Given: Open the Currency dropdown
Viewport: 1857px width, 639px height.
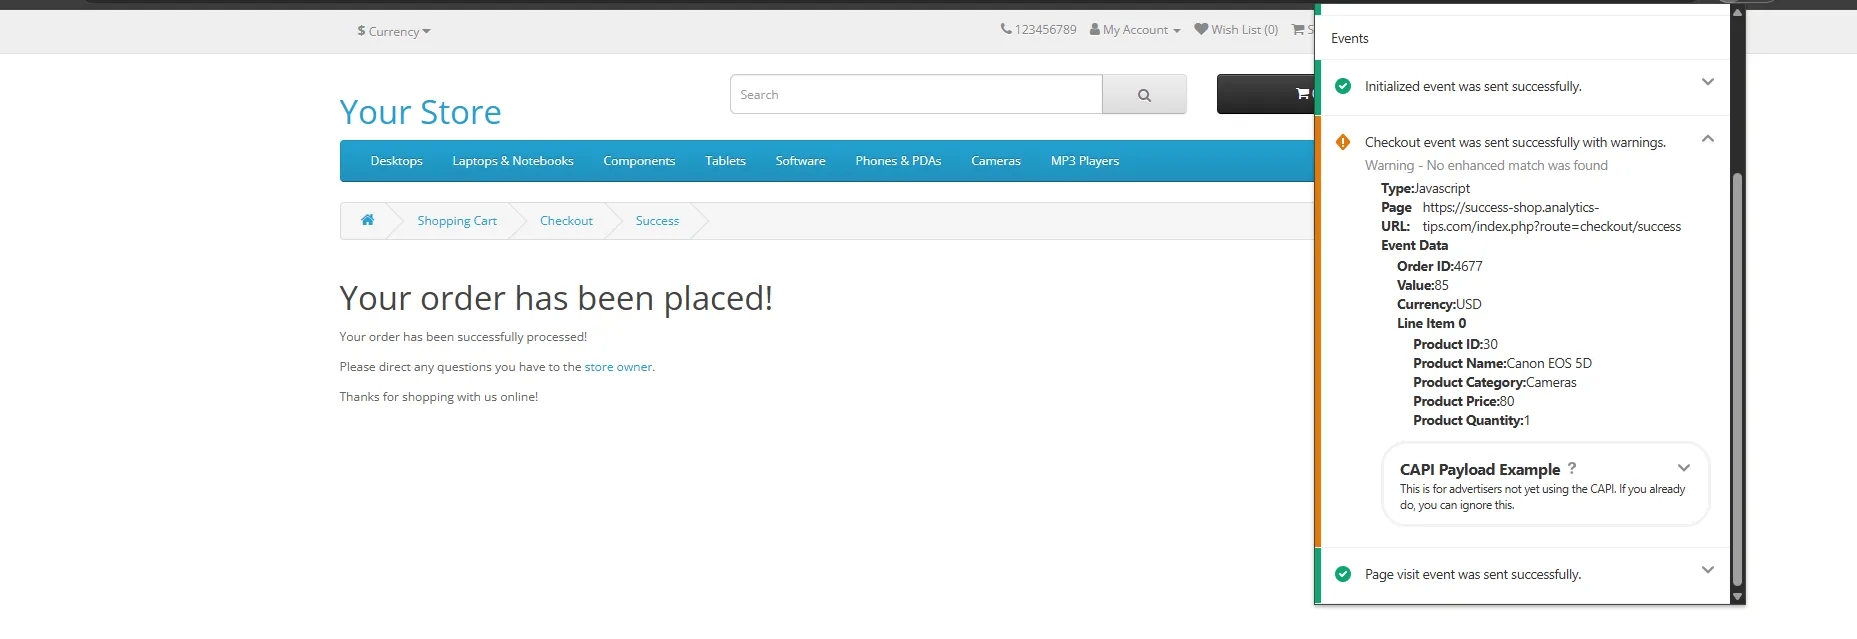Looking at the screenshot, I should click(x=394, y=31).
